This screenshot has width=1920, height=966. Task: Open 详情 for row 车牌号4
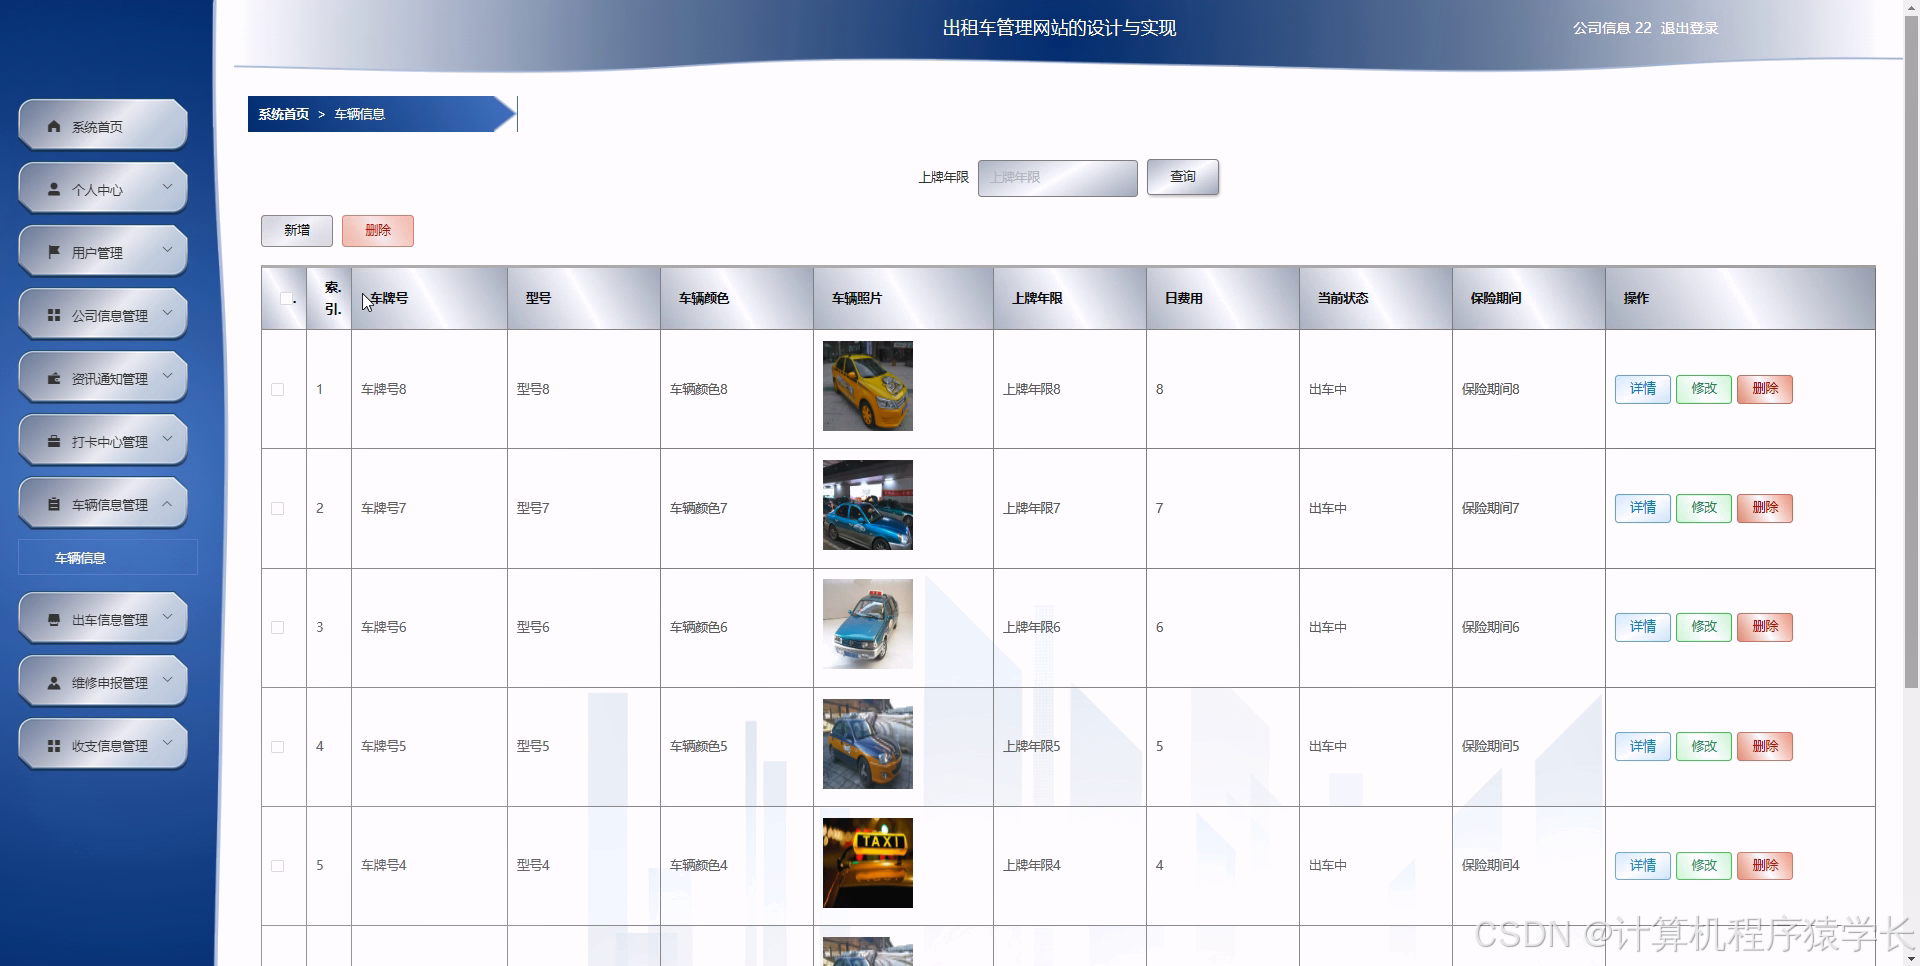(x=1643, y=865)
